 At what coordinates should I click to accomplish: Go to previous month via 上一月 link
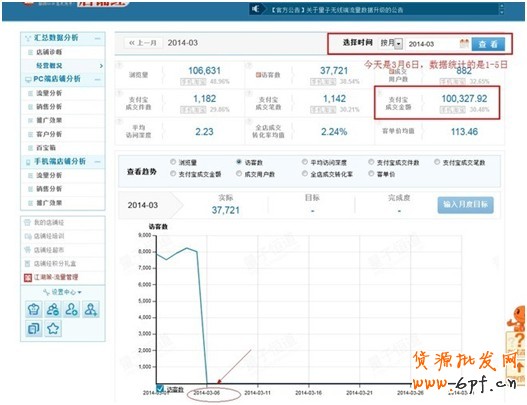point(143,43)
